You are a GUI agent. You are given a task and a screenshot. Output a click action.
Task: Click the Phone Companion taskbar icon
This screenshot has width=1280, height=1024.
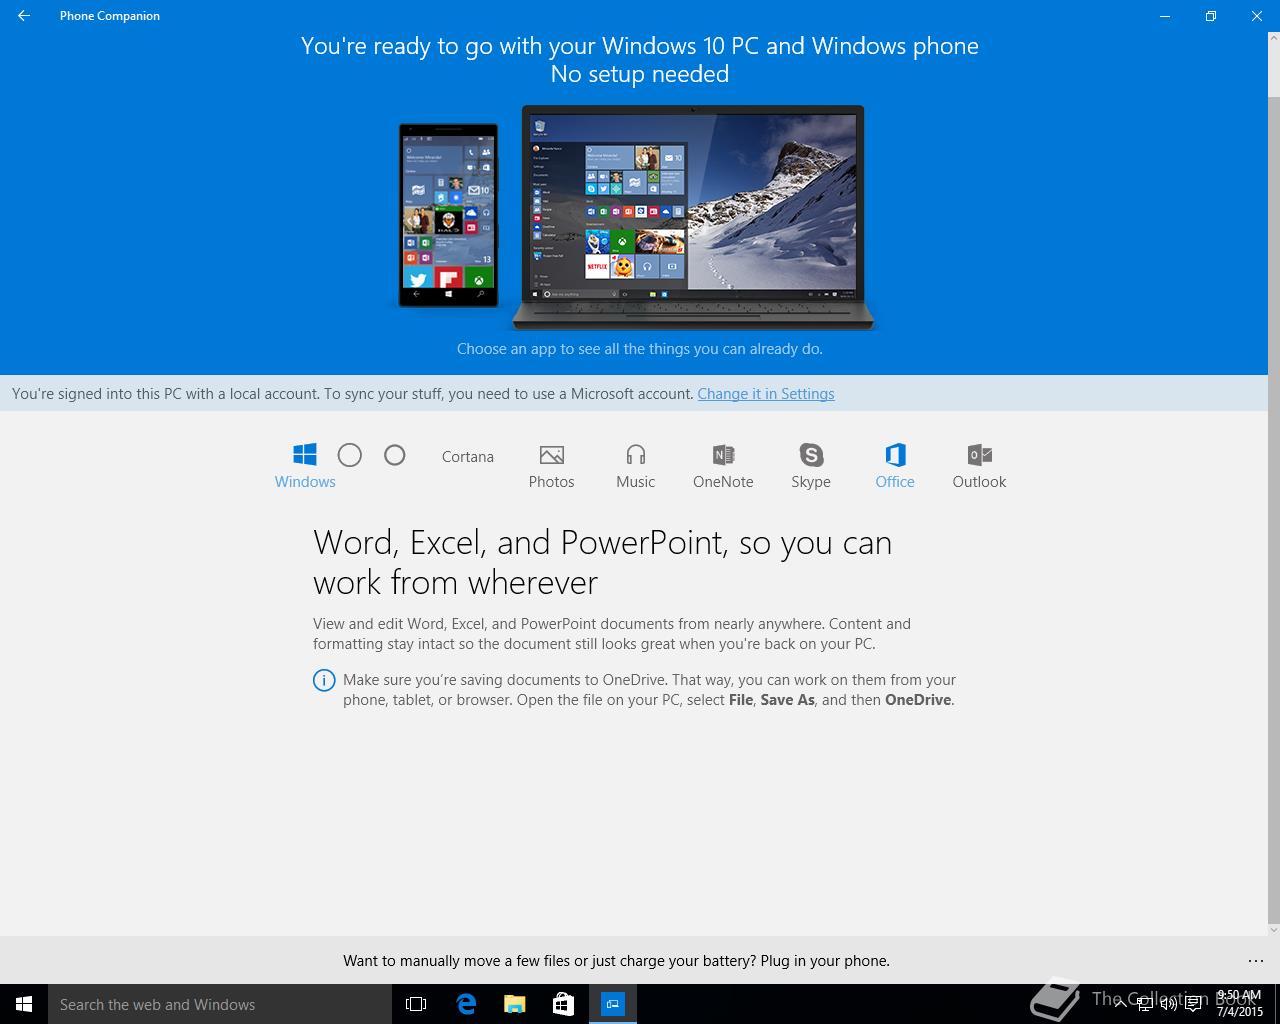tap(612, 1004)
